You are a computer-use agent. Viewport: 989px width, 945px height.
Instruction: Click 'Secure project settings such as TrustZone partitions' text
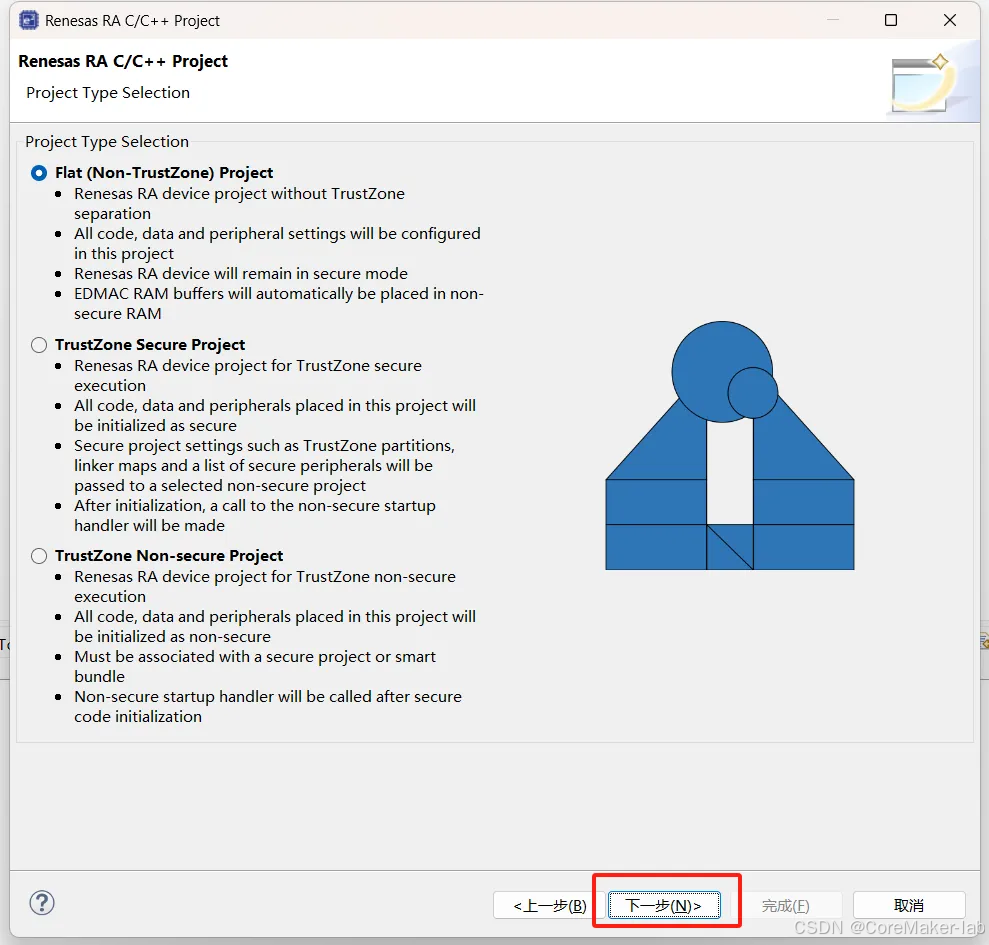[264, 466]
